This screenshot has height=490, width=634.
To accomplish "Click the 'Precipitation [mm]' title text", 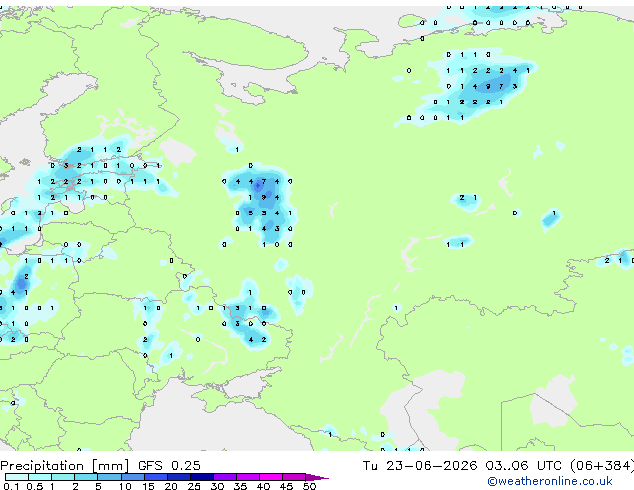I will tap(65, 466).
